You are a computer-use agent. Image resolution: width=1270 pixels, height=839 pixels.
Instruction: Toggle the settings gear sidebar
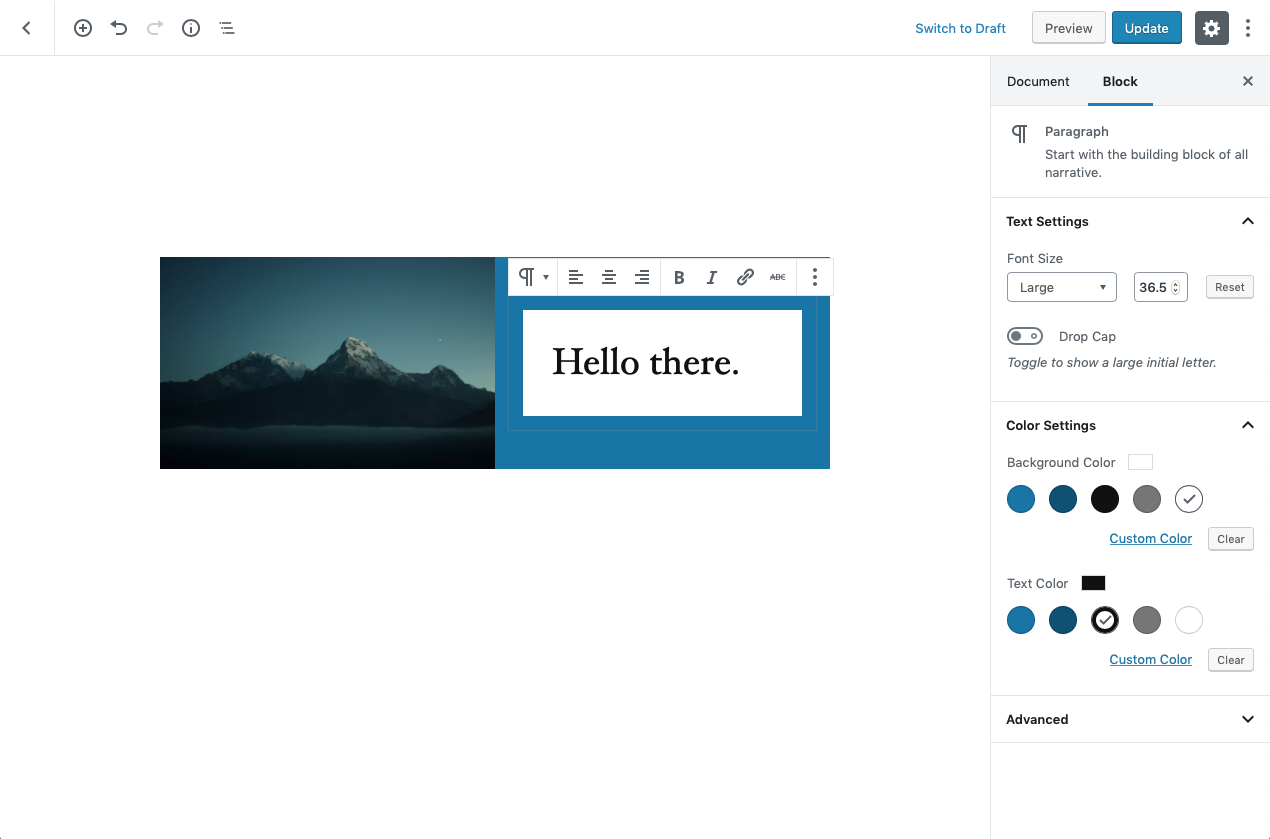1211,28
